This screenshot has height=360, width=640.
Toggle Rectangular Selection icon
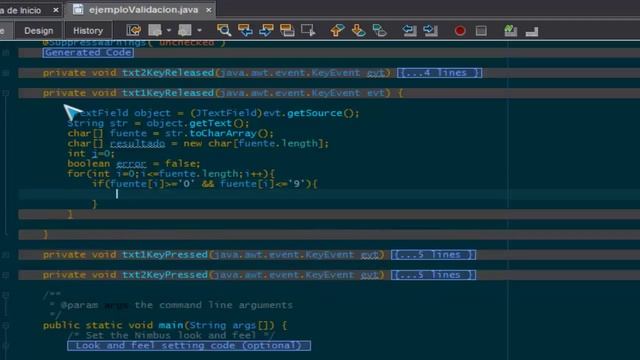(308, 31)
